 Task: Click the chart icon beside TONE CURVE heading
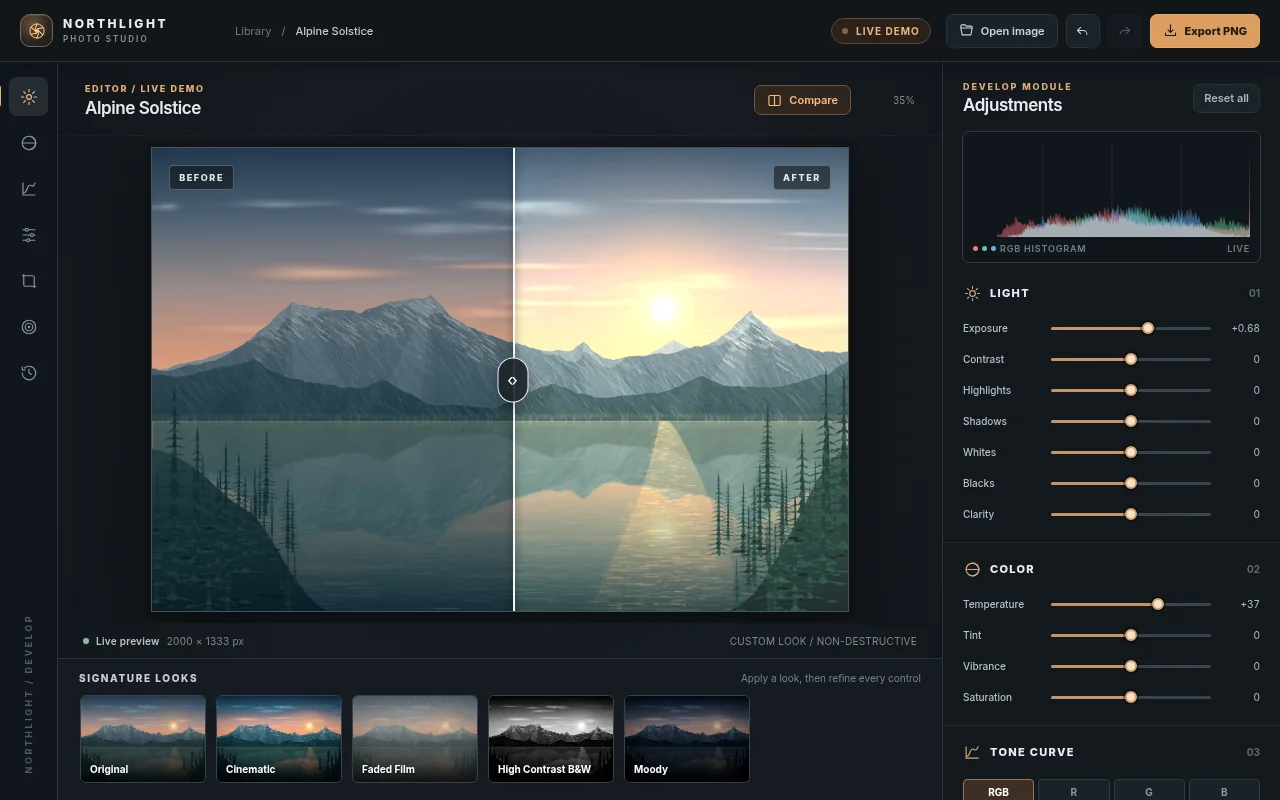[972, 752]
